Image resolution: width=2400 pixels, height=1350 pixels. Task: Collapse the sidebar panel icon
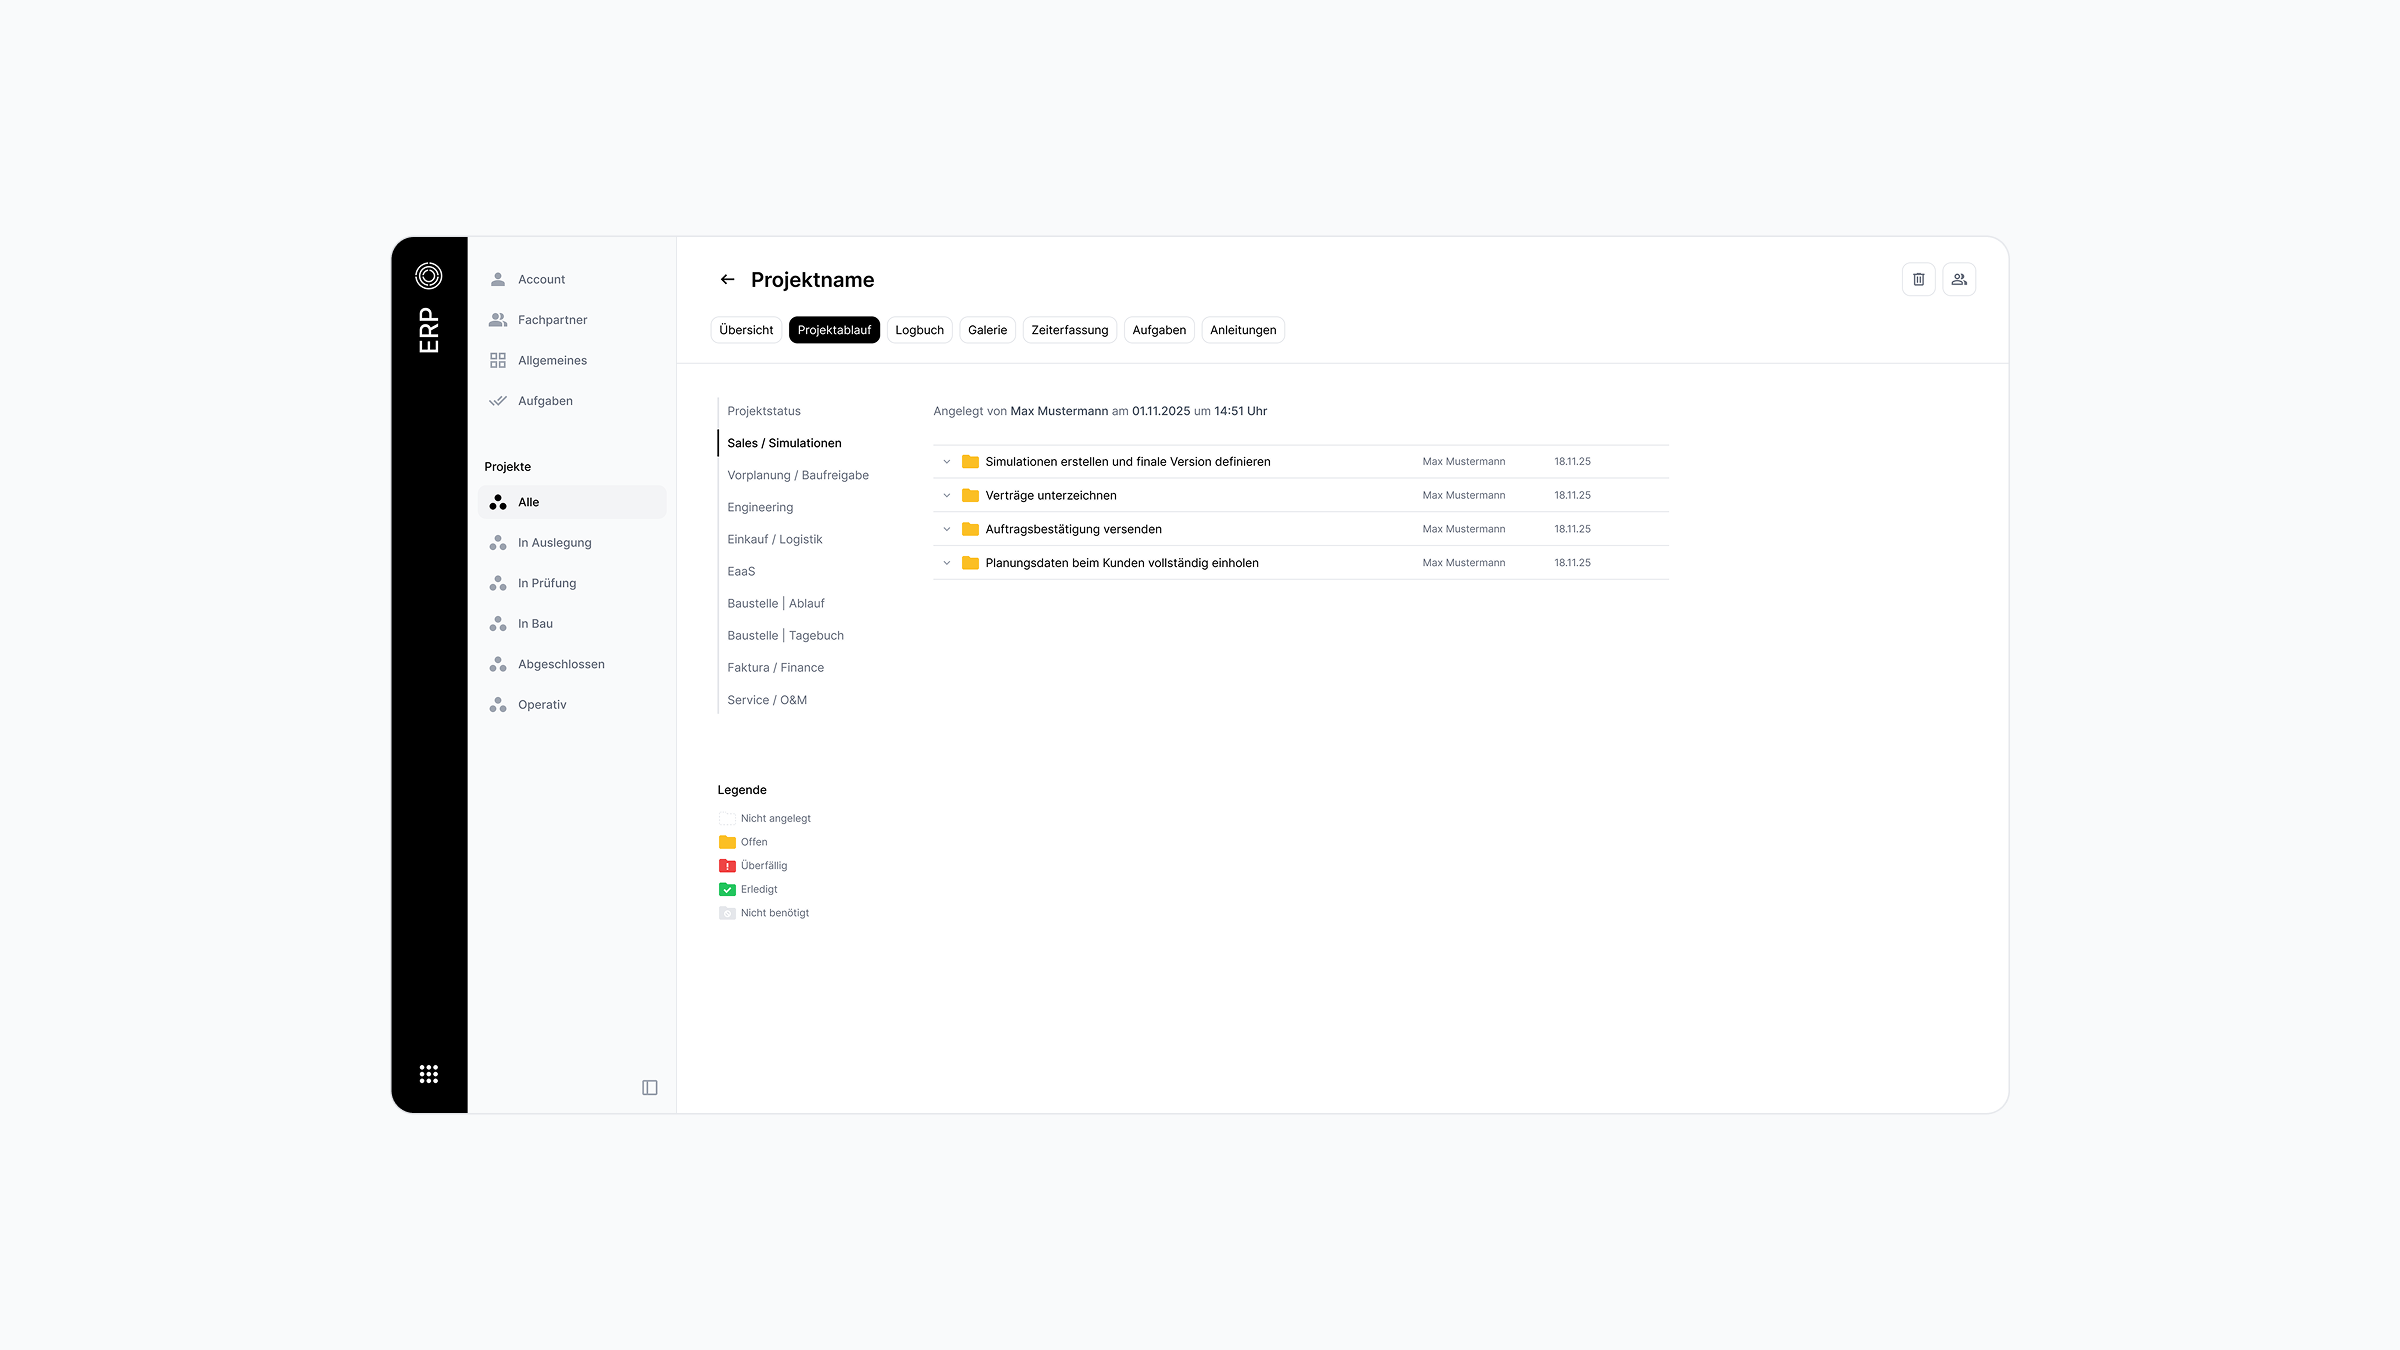649,1088
